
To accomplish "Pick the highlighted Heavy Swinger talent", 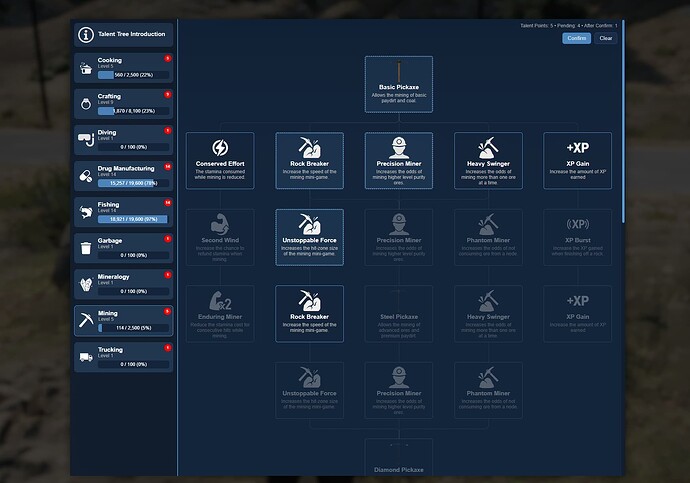I will point(488,161).
